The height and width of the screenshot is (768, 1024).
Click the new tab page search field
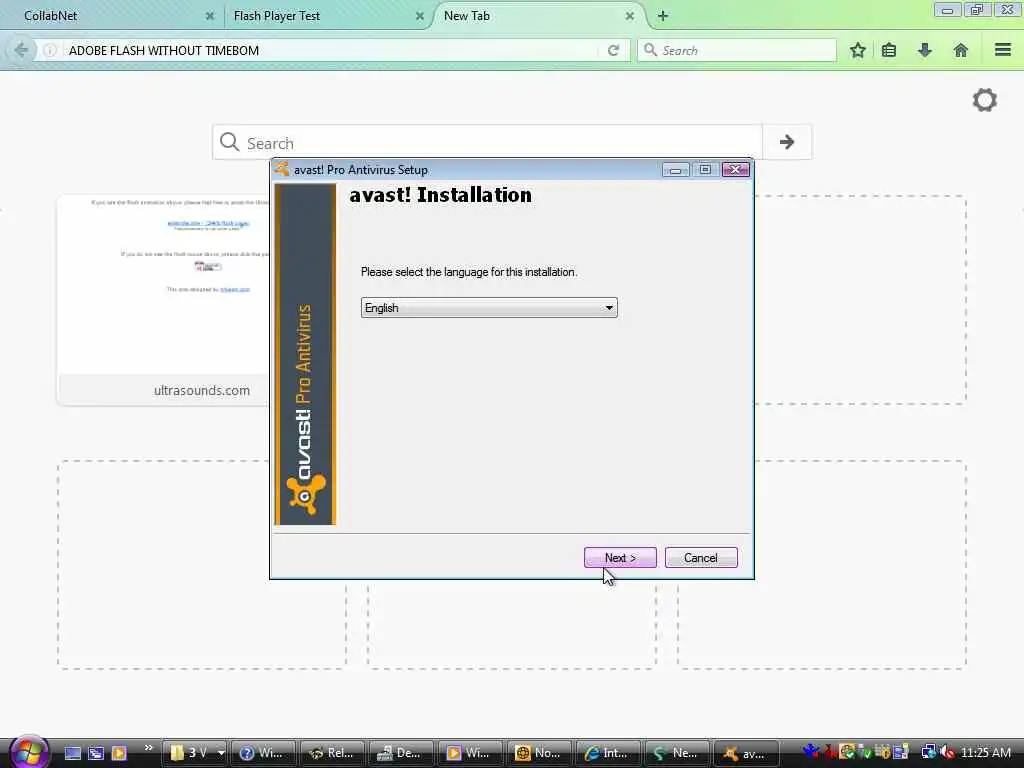click(487, 142)
